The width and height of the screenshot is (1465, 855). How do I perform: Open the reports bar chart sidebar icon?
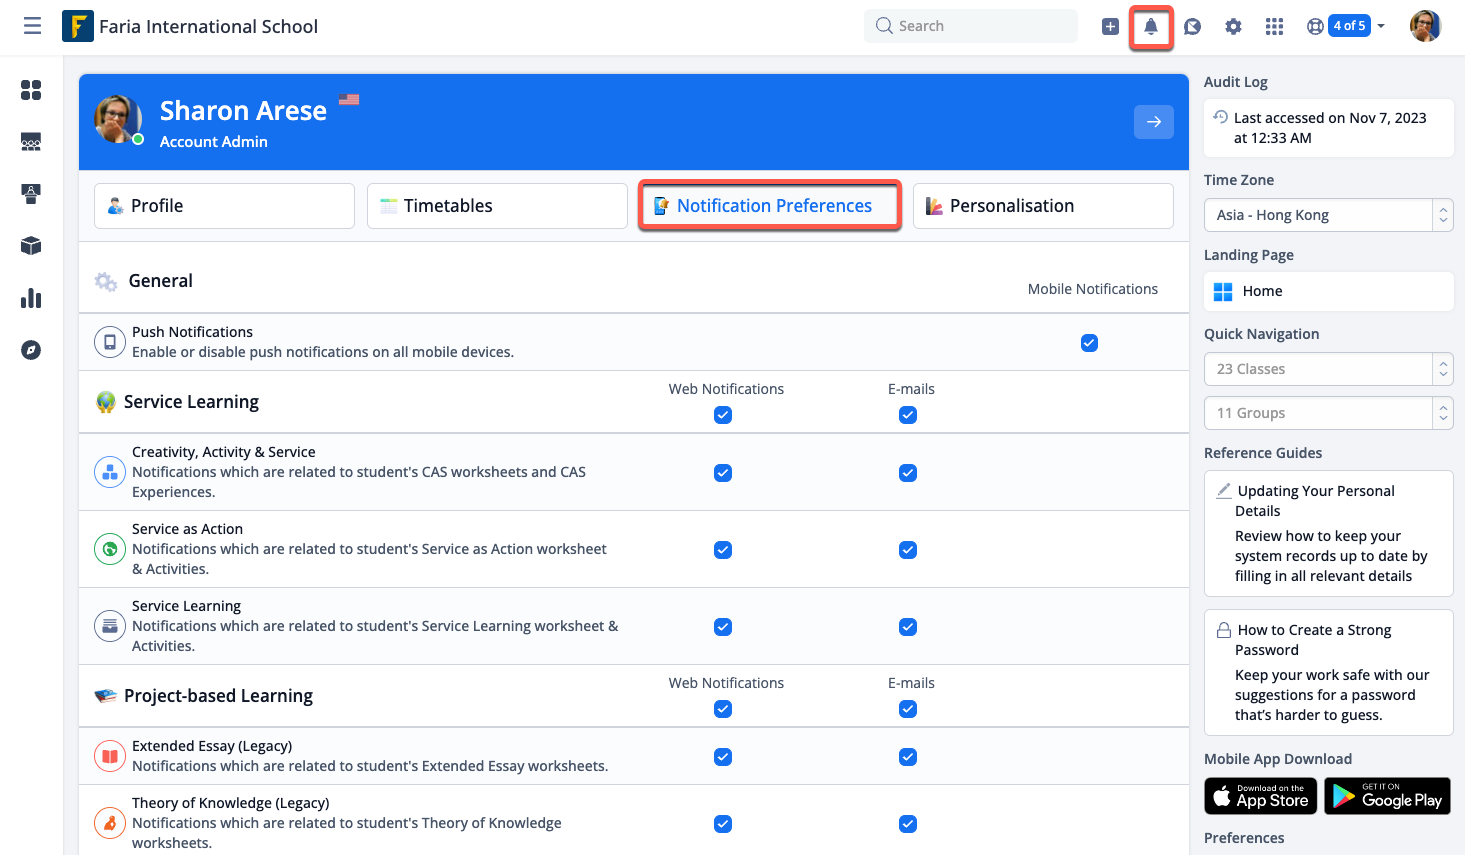coord(31,298)
